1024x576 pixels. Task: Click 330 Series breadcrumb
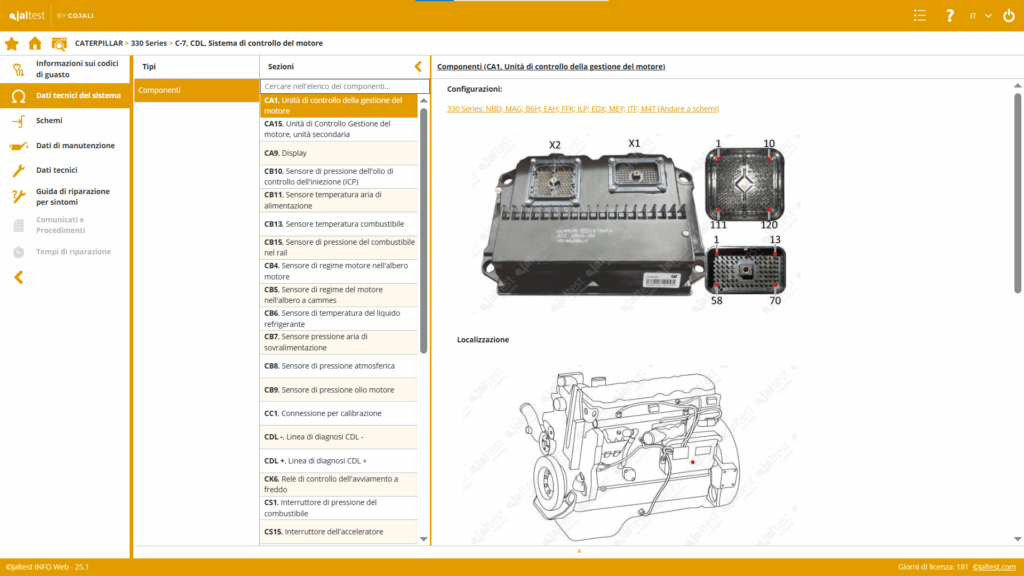(149, 43)
